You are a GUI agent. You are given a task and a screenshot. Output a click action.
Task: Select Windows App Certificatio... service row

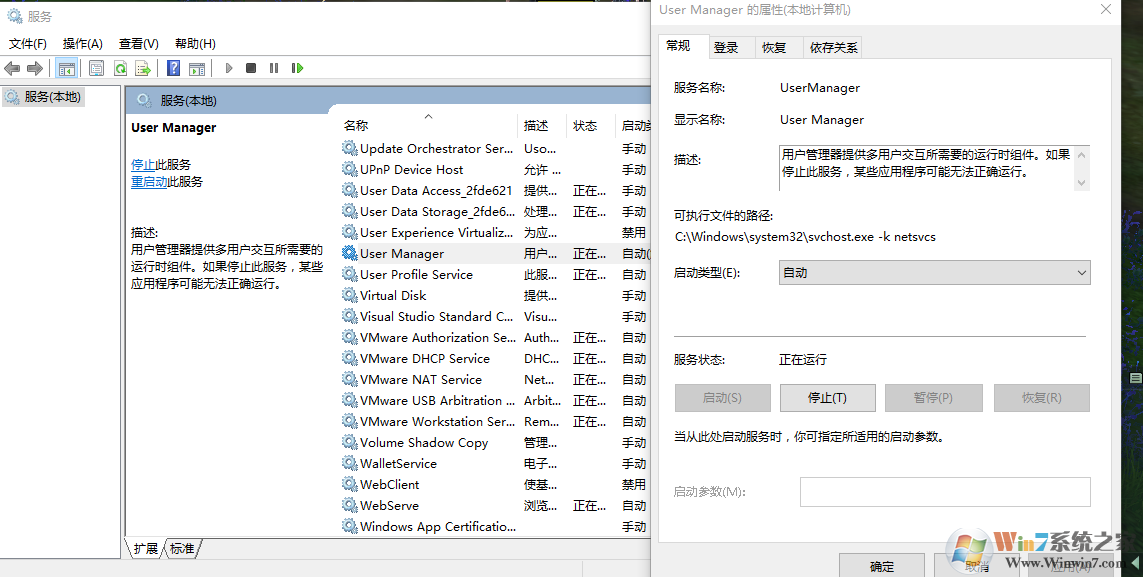tap(496, 527)
